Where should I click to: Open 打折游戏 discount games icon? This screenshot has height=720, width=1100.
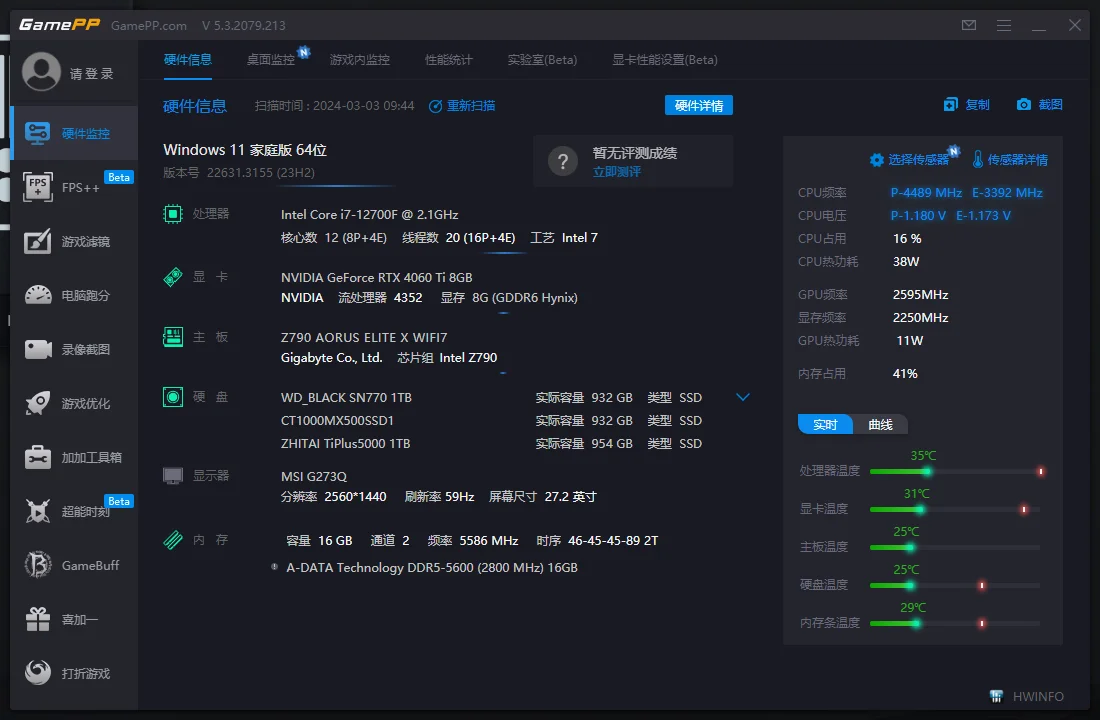pos(38,673)
